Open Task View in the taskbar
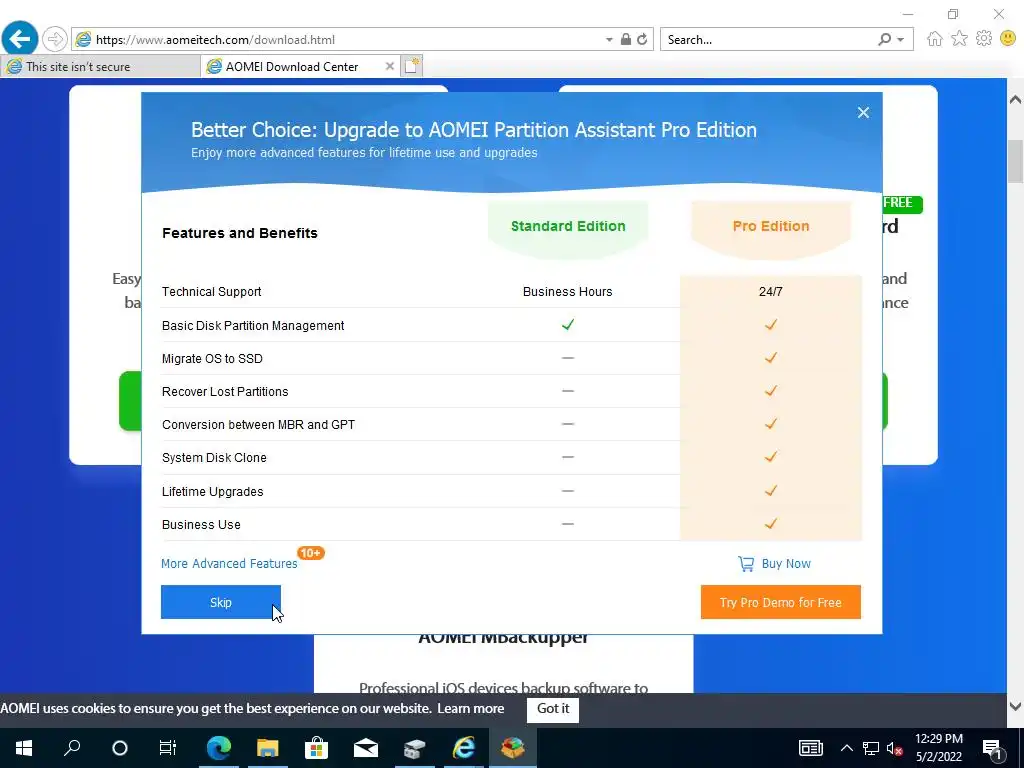Viewport: 1024px width, 768px height. coord(168,748)
